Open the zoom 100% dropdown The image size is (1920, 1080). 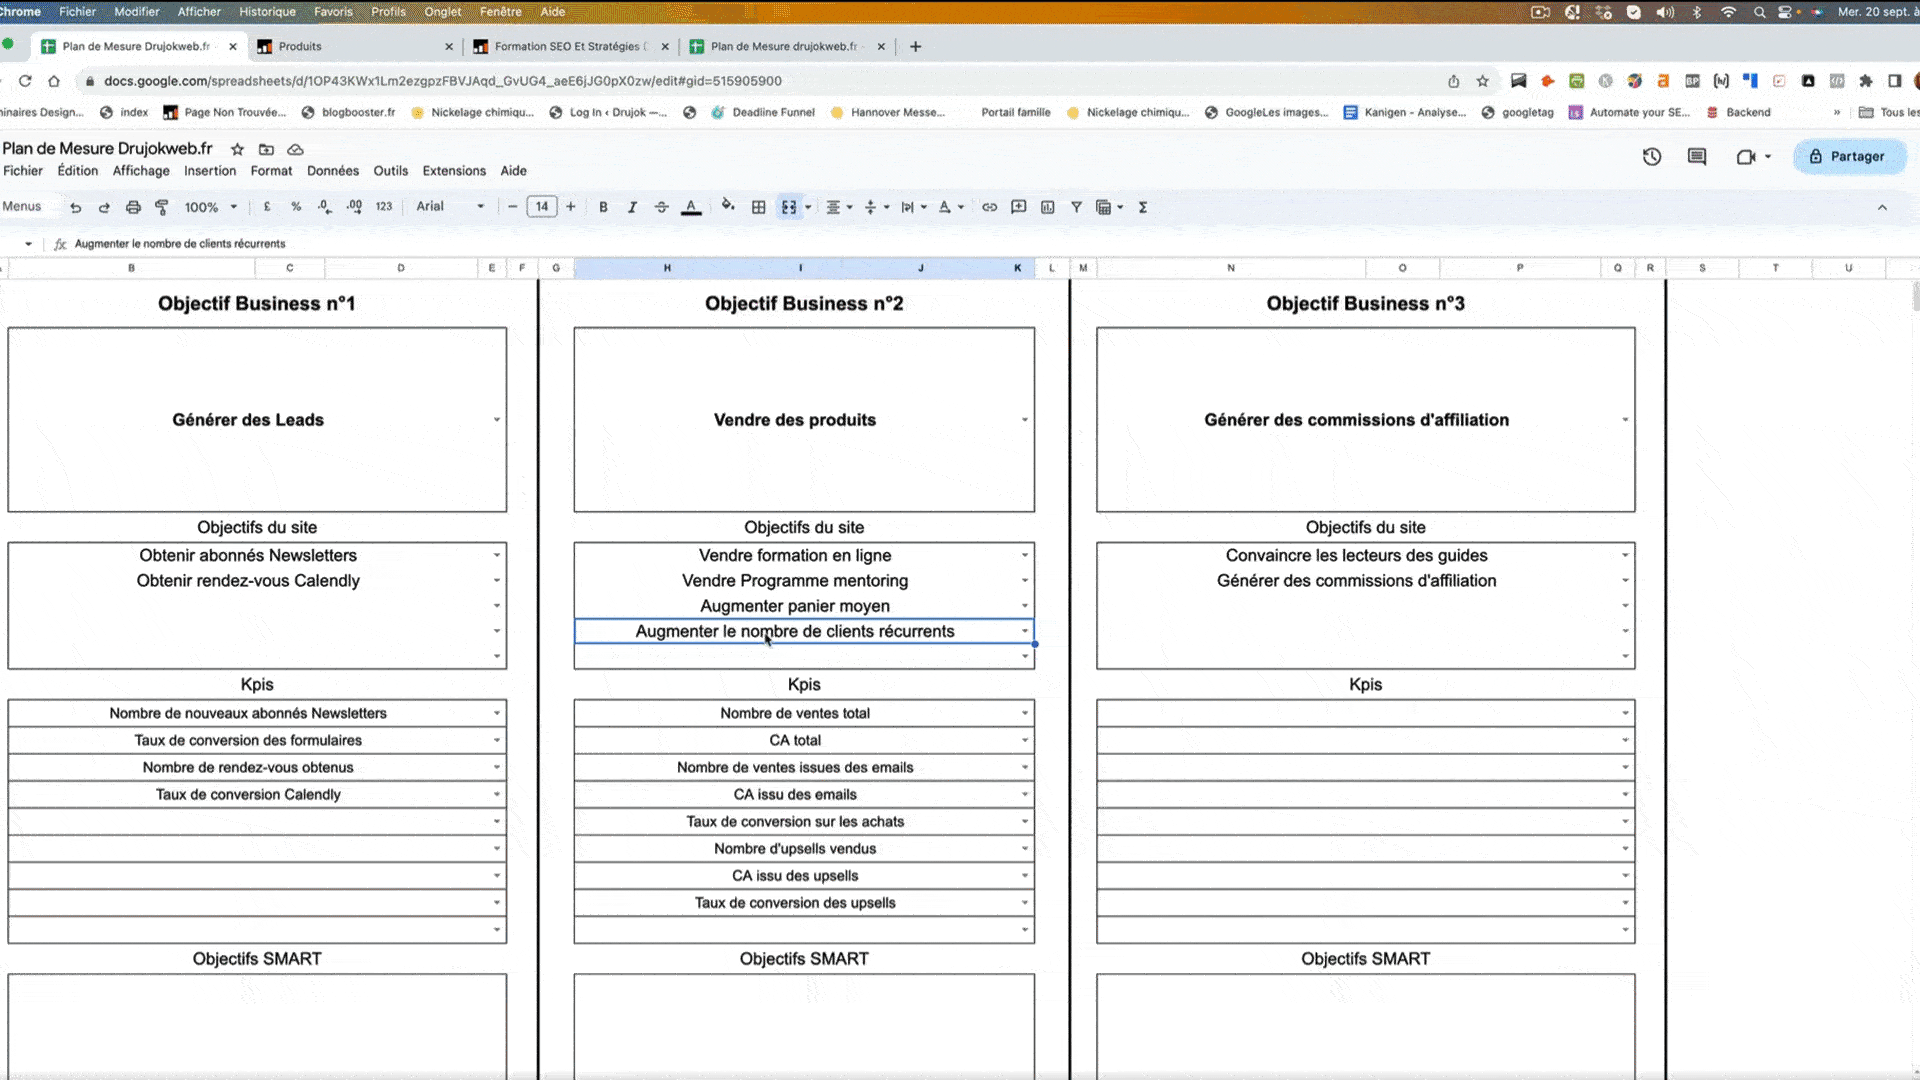(x=211, y=207)
